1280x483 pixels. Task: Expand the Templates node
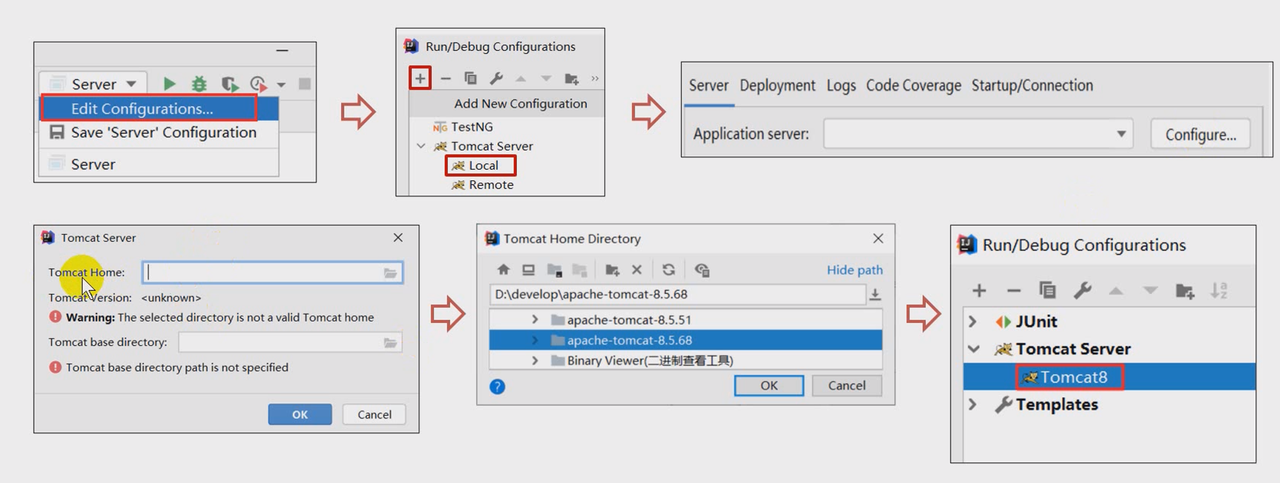click(x=973, y=404)
